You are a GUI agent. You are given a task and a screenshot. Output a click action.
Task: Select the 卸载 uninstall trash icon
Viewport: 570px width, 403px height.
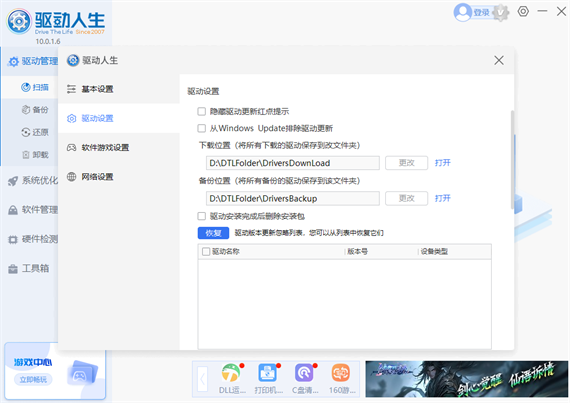click(x=26, y=155)
